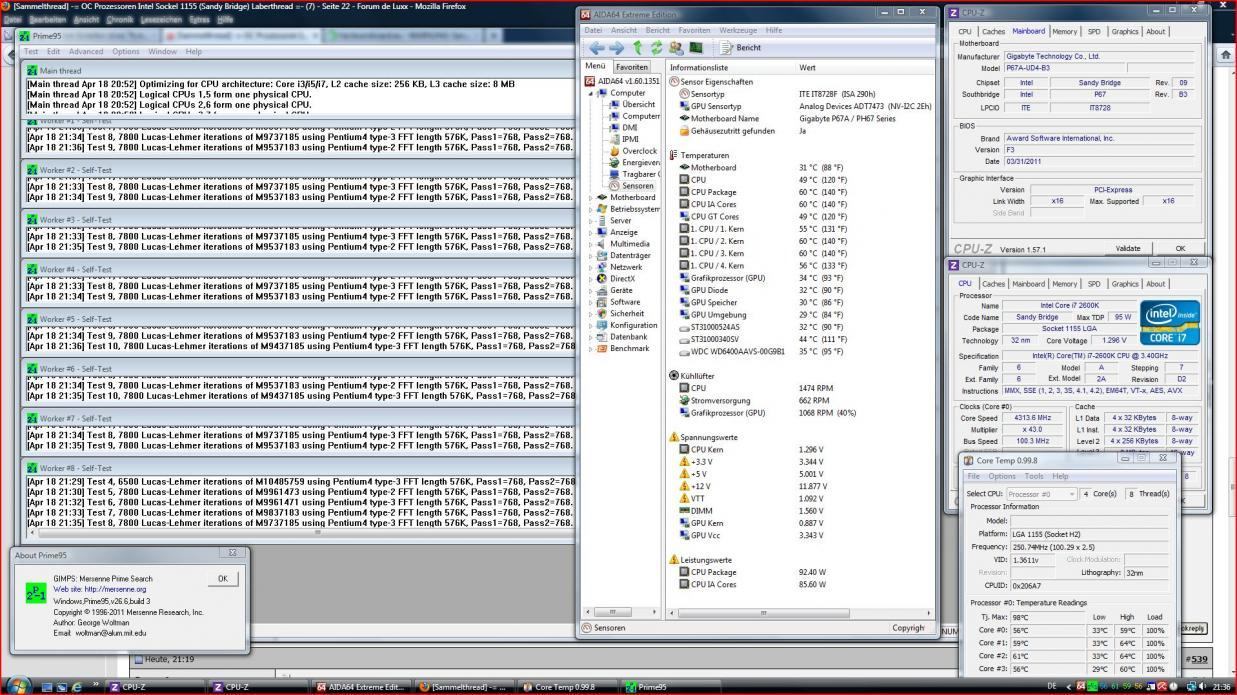Switch to AIDA64 Extreme taskbar button
The height and width of the screenshot is (695, 1237).
coord(360,687)
